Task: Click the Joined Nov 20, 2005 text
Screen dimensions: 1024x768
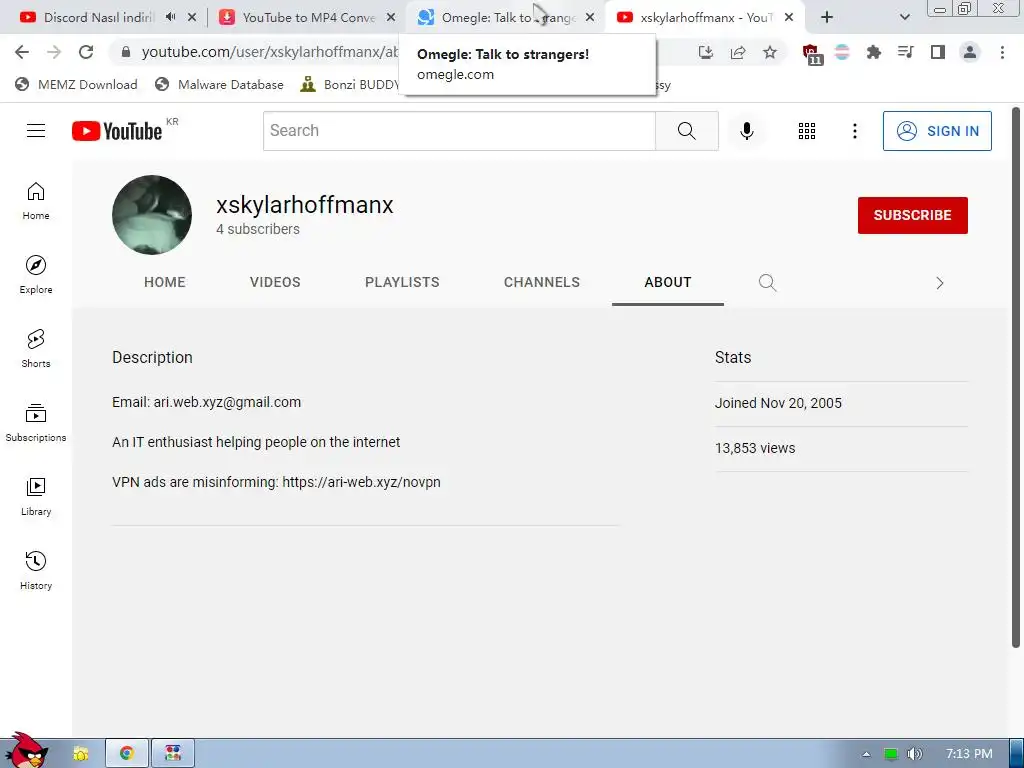Action: pos(778,403)
